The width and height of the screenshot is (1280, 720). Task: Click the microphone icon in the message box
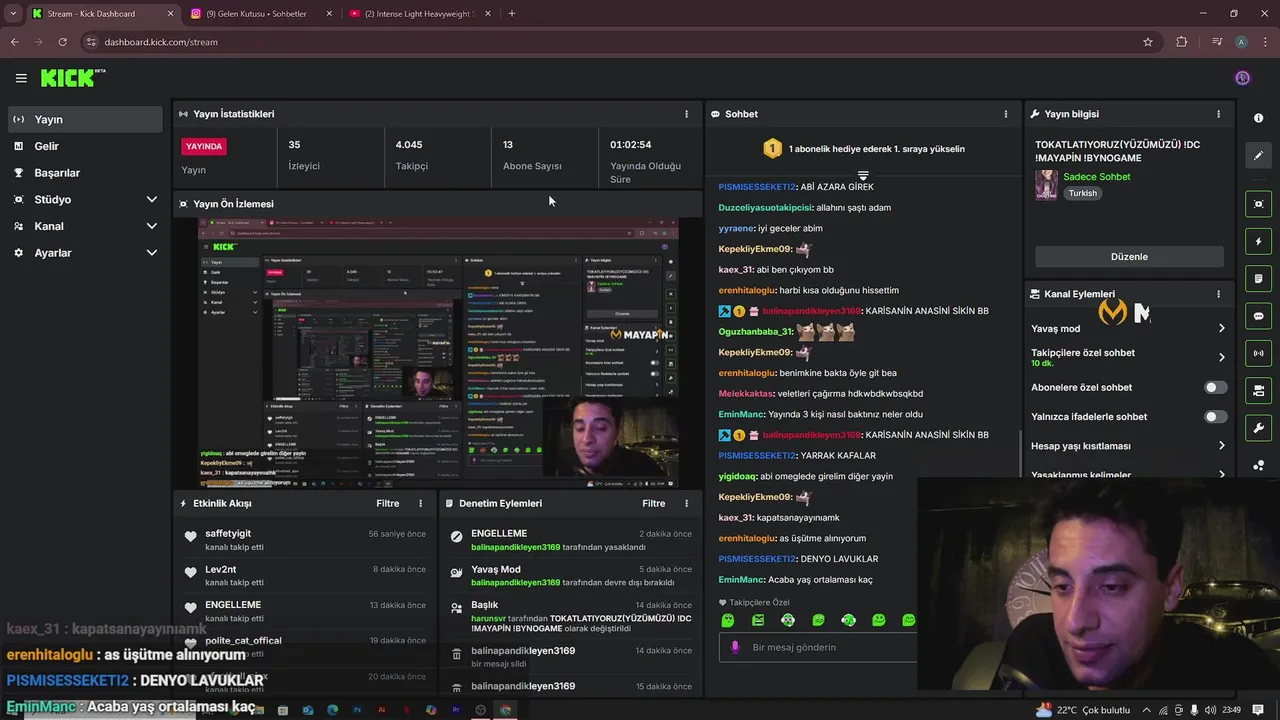[735, 647]
